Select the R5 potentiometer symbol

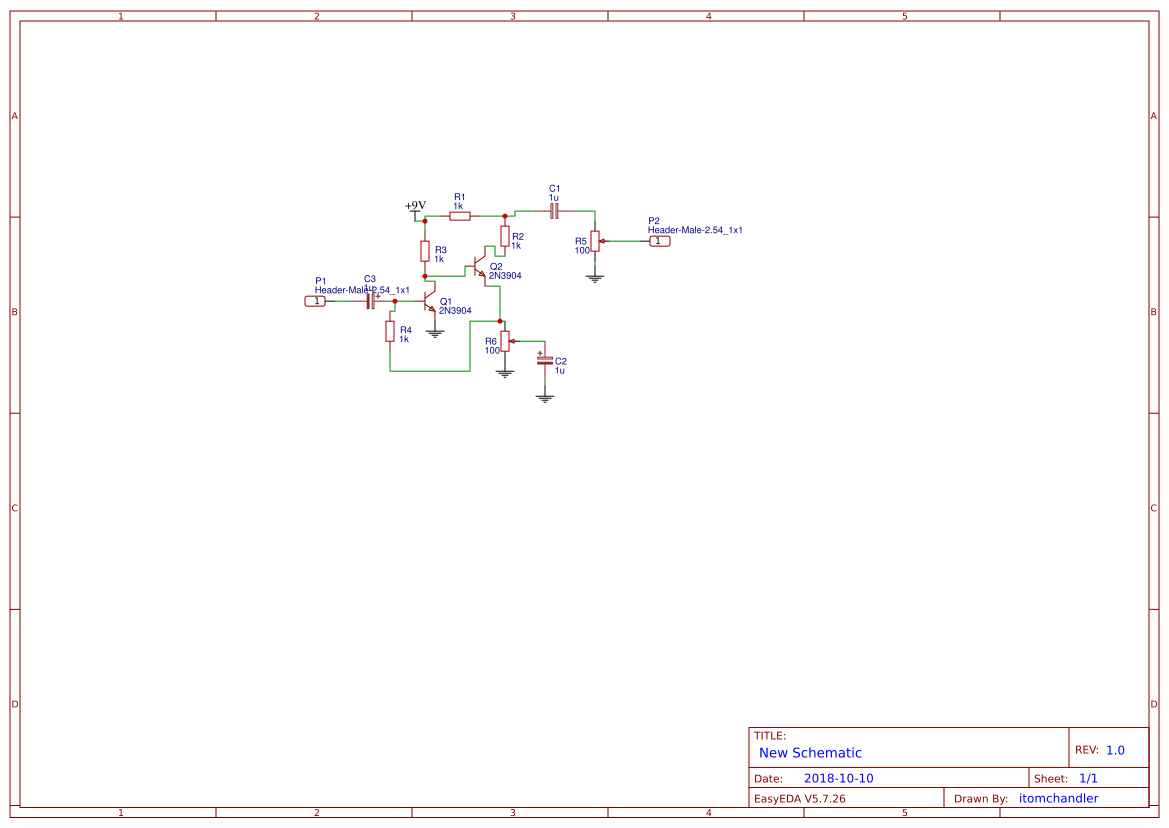[x=597, y=241]
